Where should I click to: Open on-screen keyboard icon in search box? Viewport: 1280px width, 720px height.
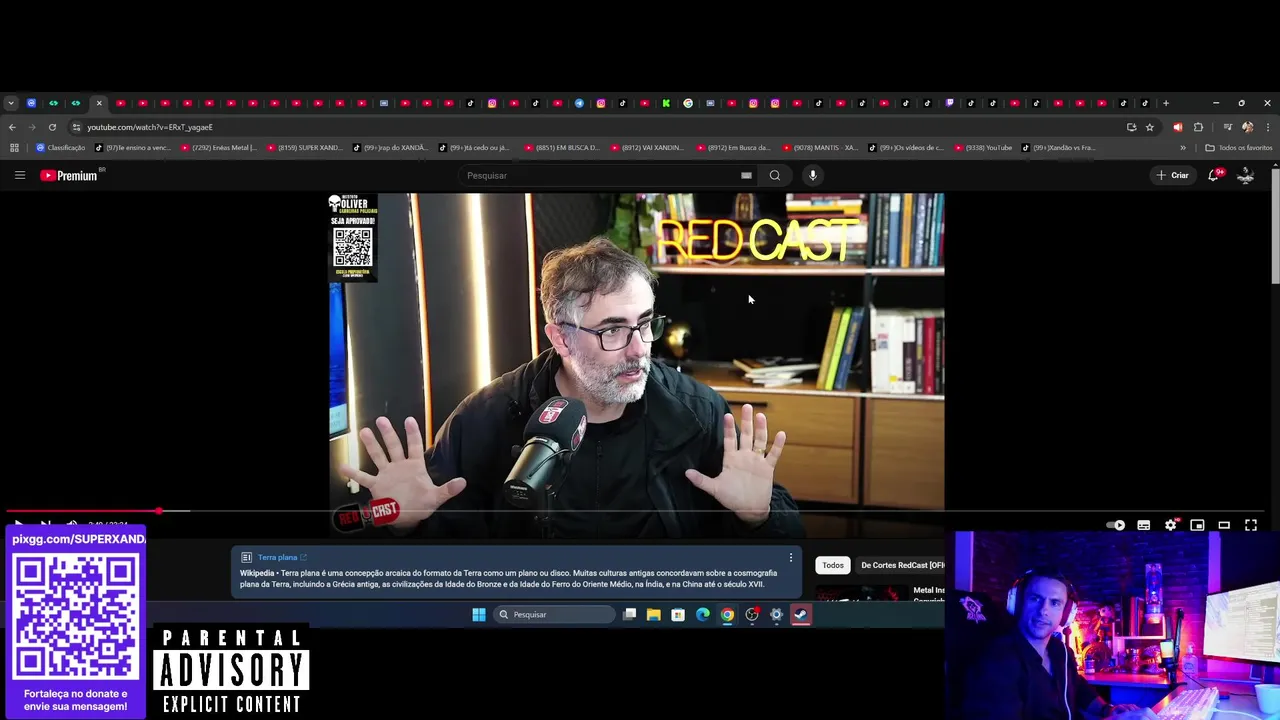(746, 175)
